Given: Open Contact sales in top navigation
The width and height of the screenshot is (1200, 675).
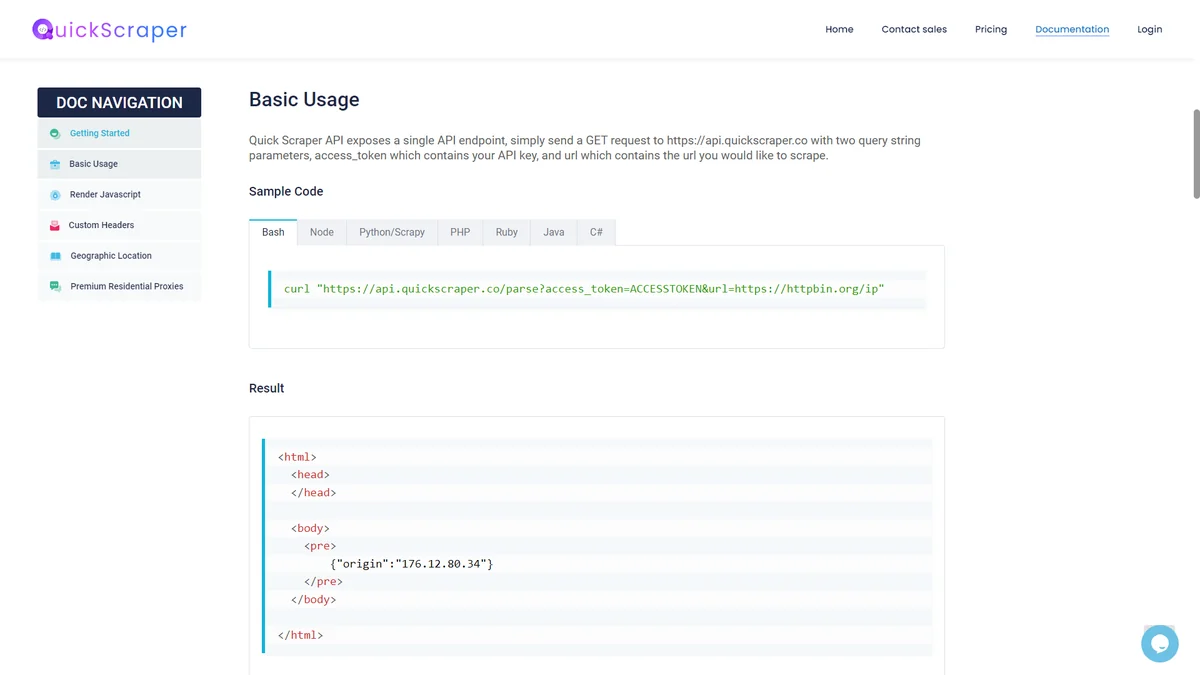Looking at the screenshot, I should 914,29.
